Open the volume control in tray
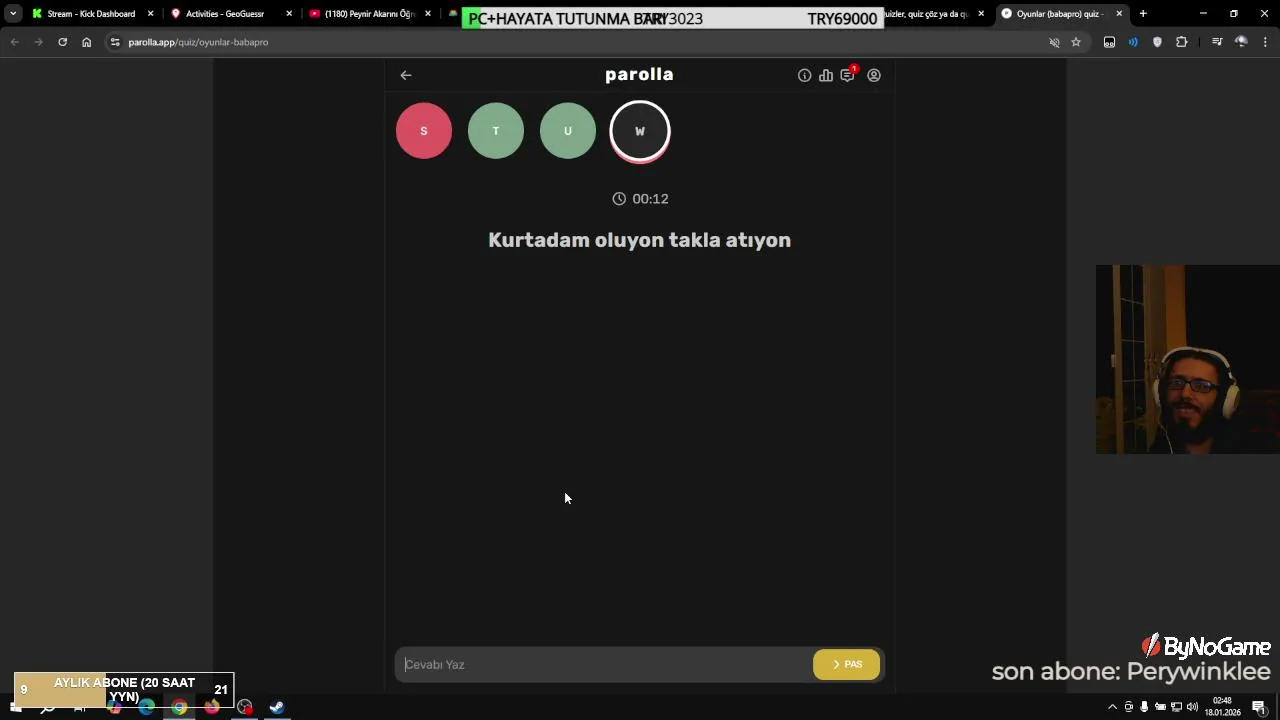The height and width of the screenshot is (720, 1280). pyautogui.click(x=1192, y=707)
